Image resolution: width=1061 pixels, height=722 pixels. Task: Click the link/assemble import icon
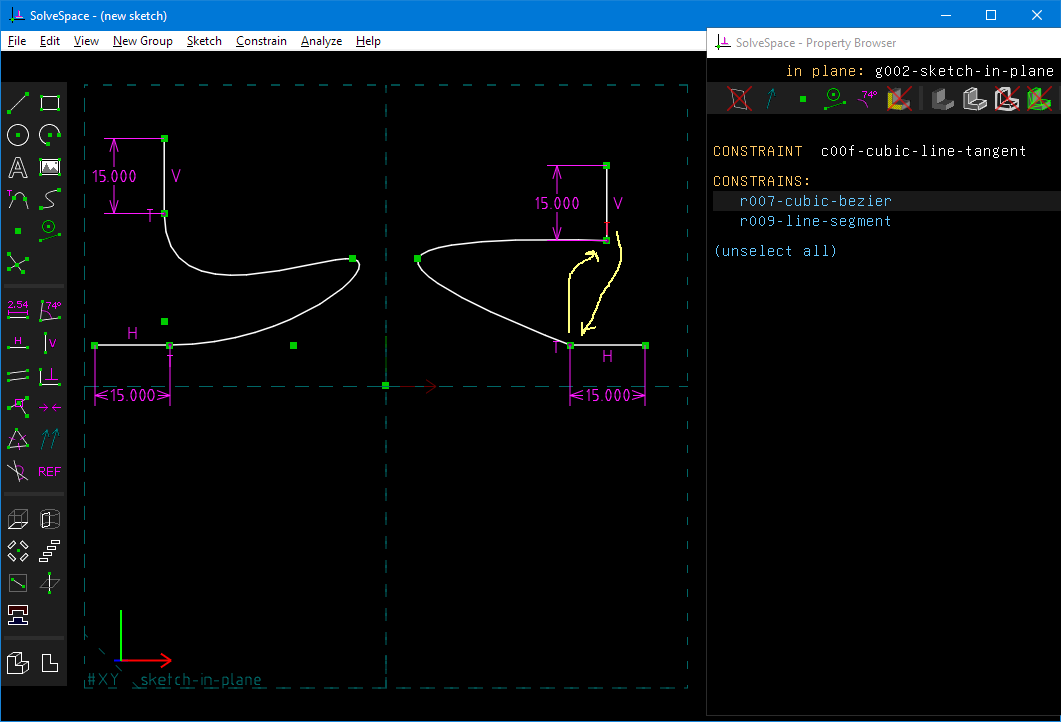click(18, 614)
